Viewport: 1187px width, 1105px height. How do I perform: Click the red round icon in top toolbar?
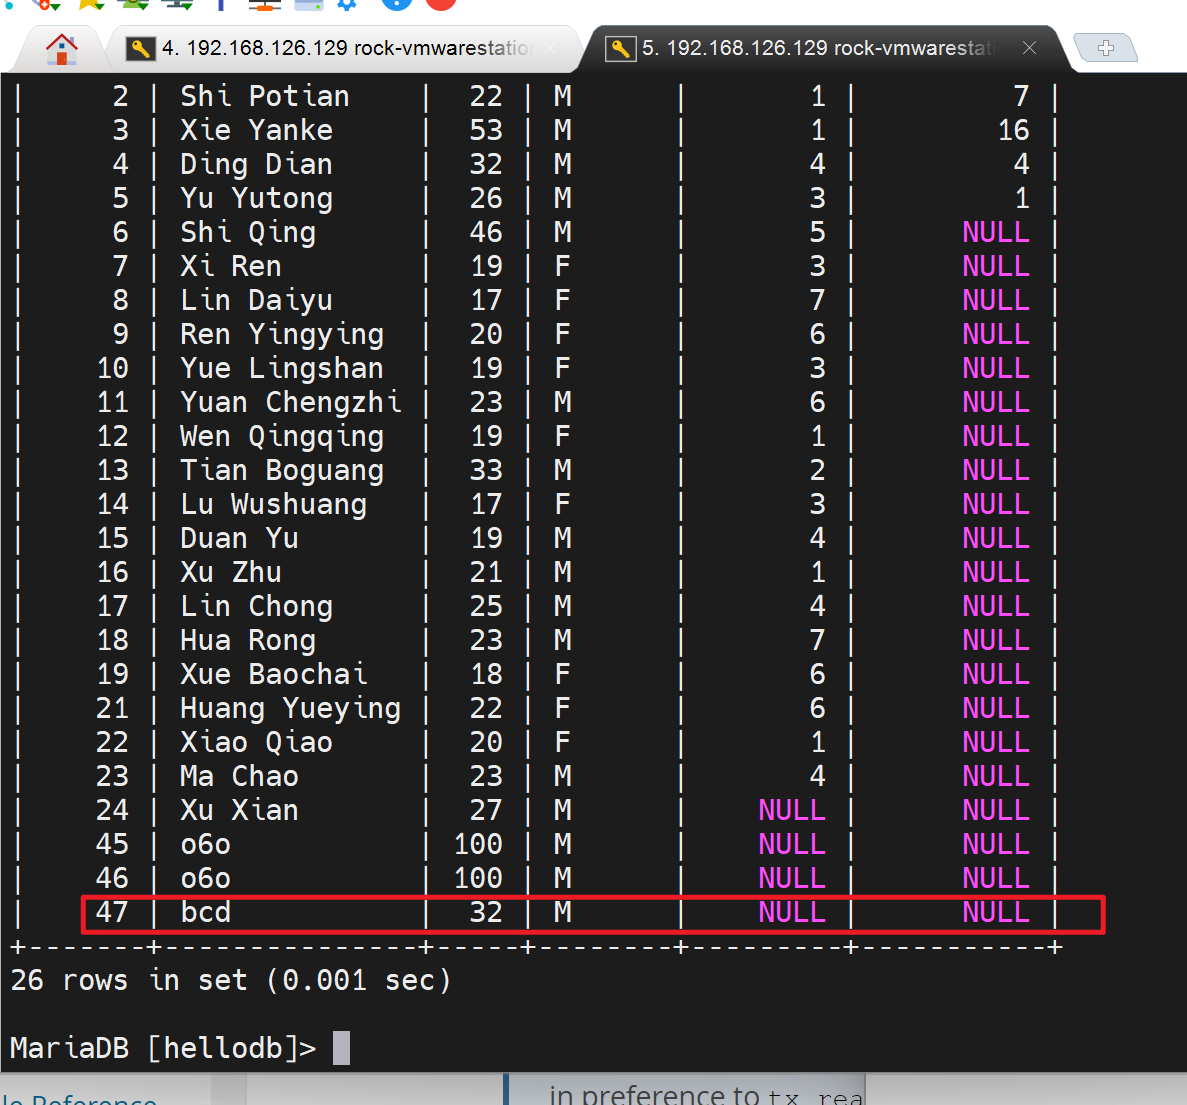point(441,2)
